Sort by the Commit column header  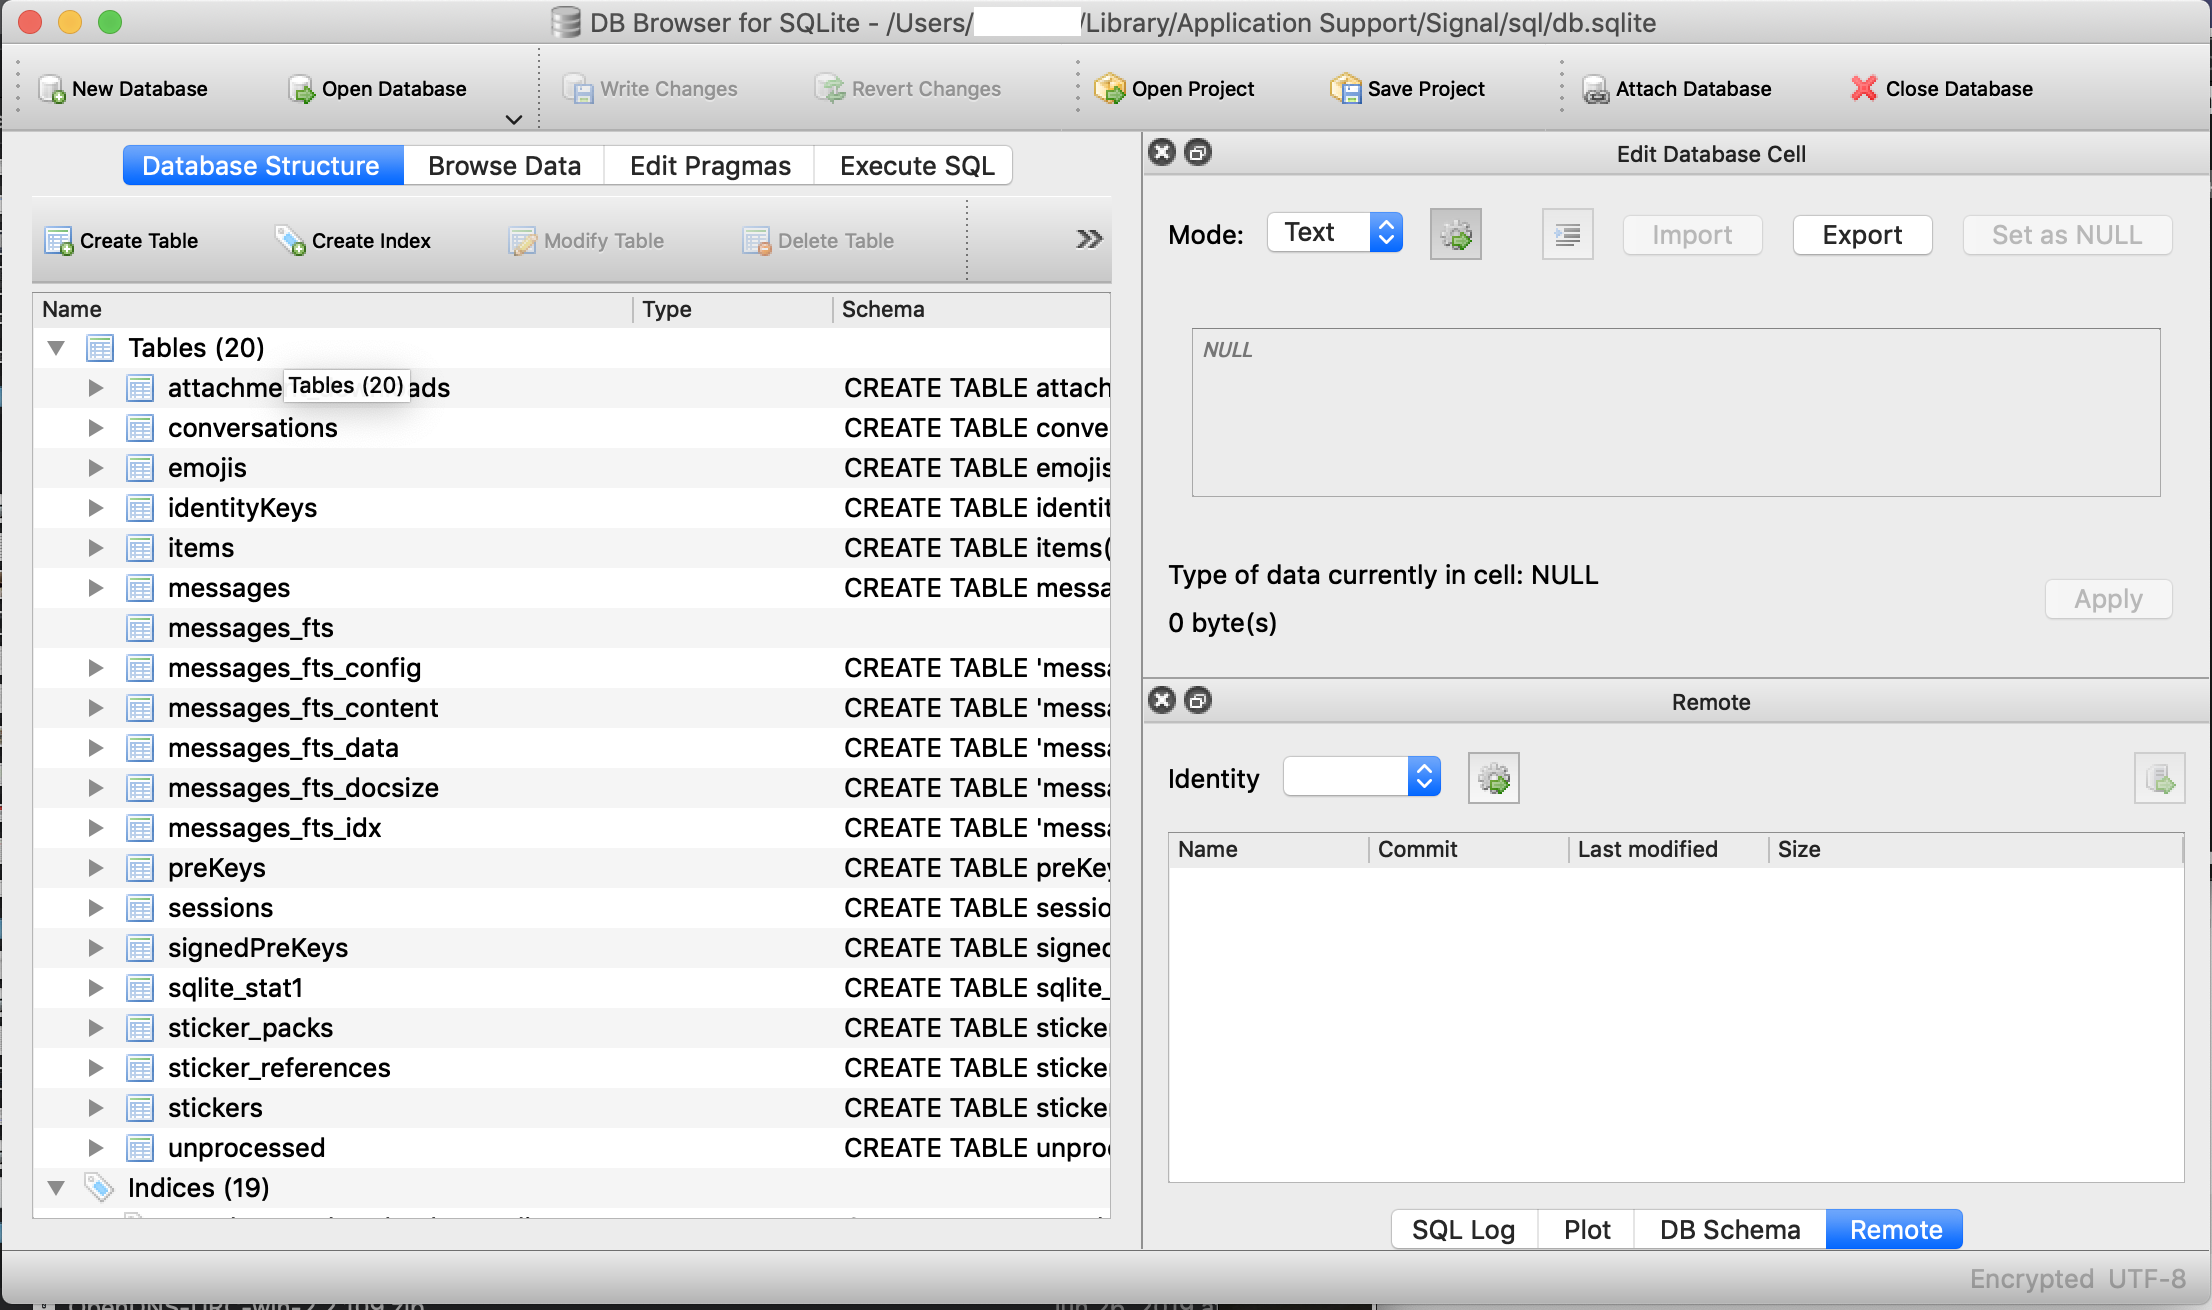1468,849
